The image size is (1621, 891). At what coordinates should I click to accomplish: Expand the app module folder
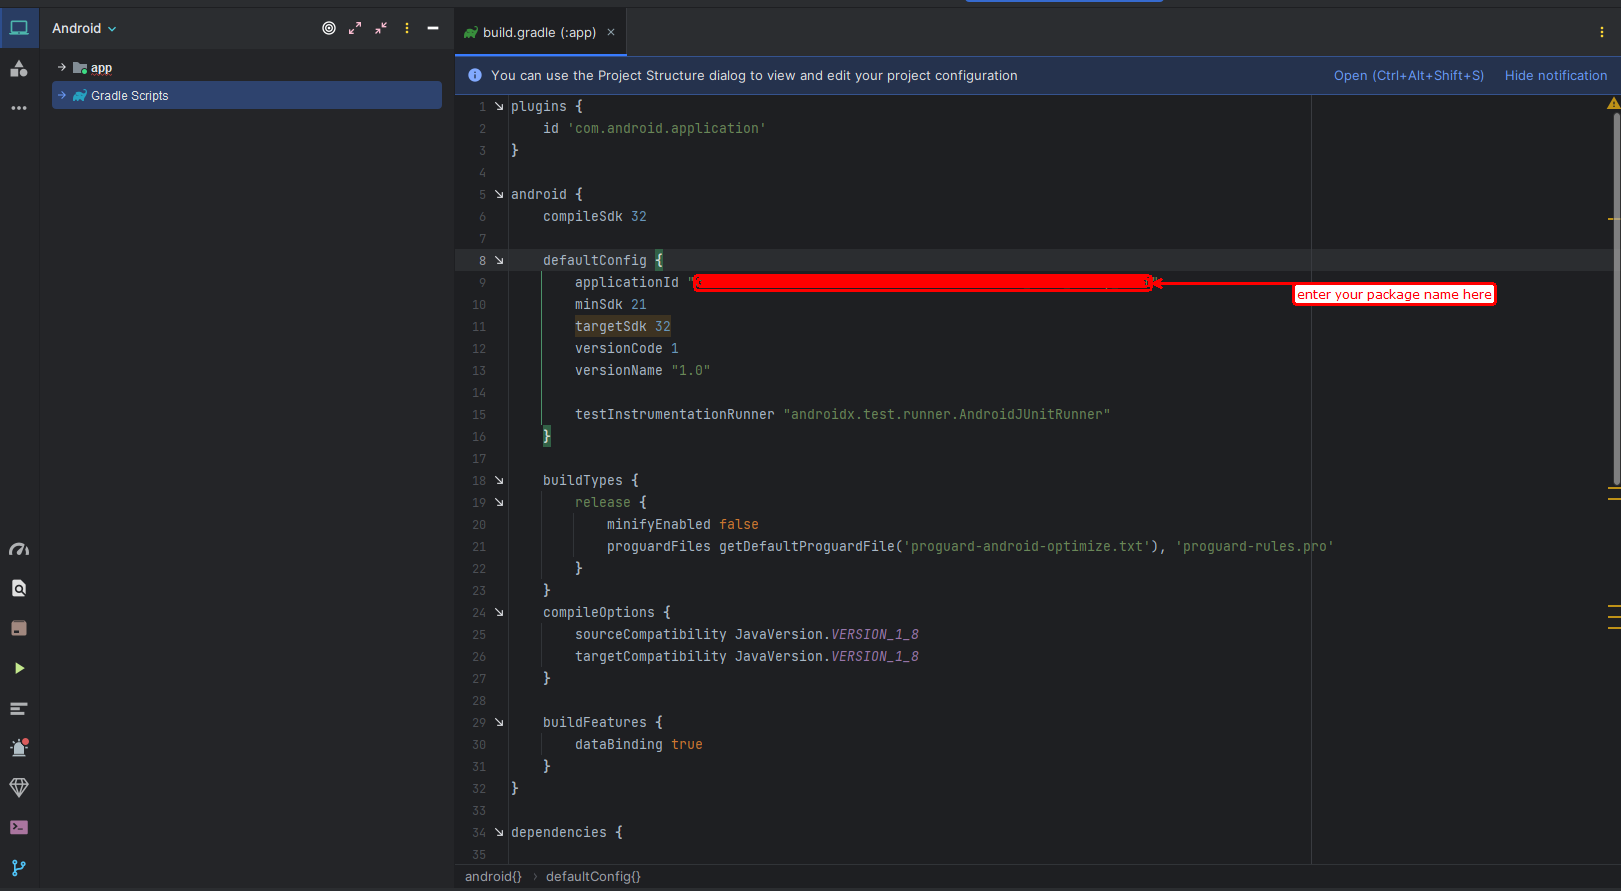pos(62,68)
